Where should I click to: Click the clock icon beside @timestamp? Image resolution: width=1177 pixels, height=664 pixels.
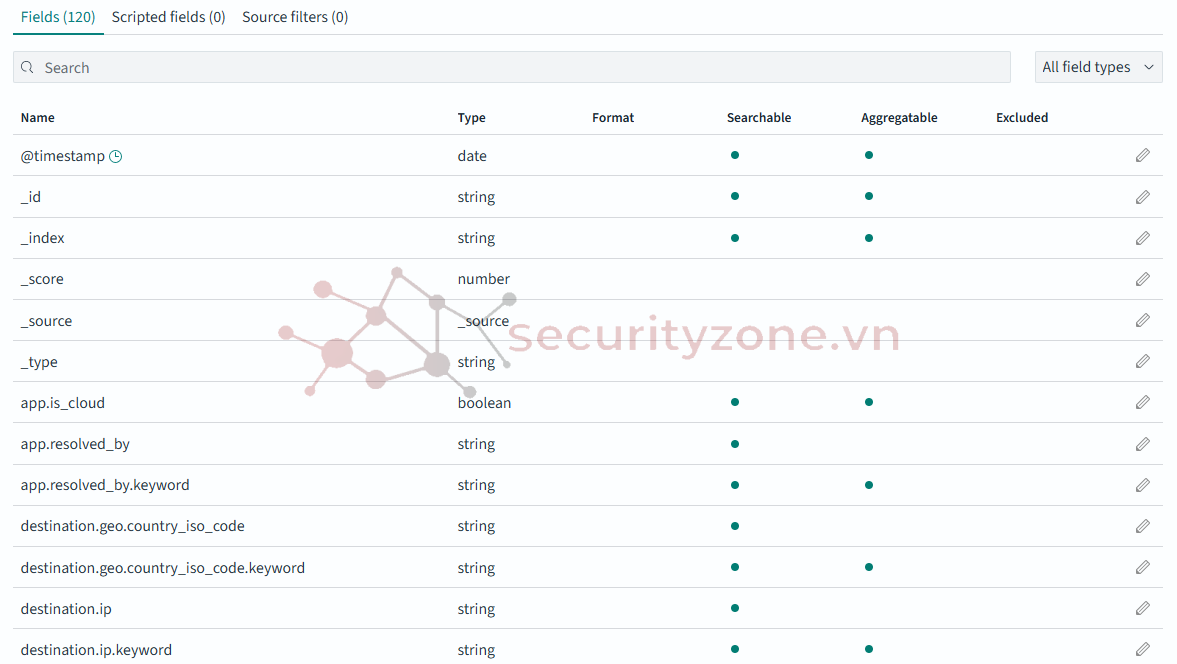(116, 156)
